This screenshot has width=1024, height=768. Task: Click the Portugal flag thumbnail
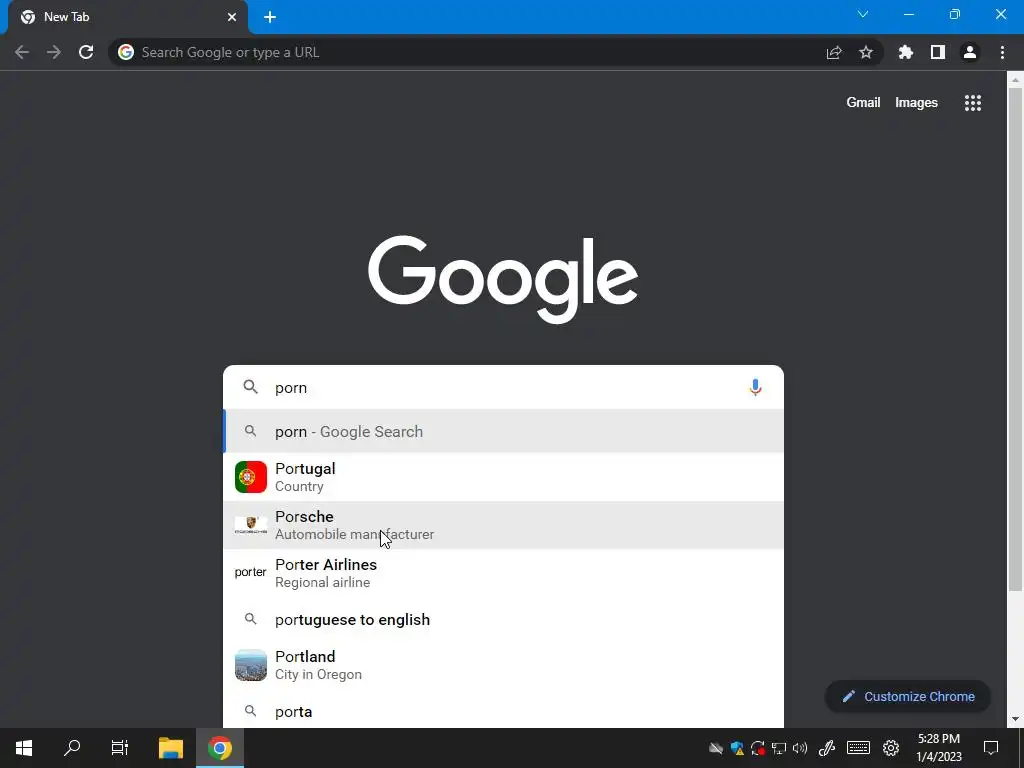[251, 477]
